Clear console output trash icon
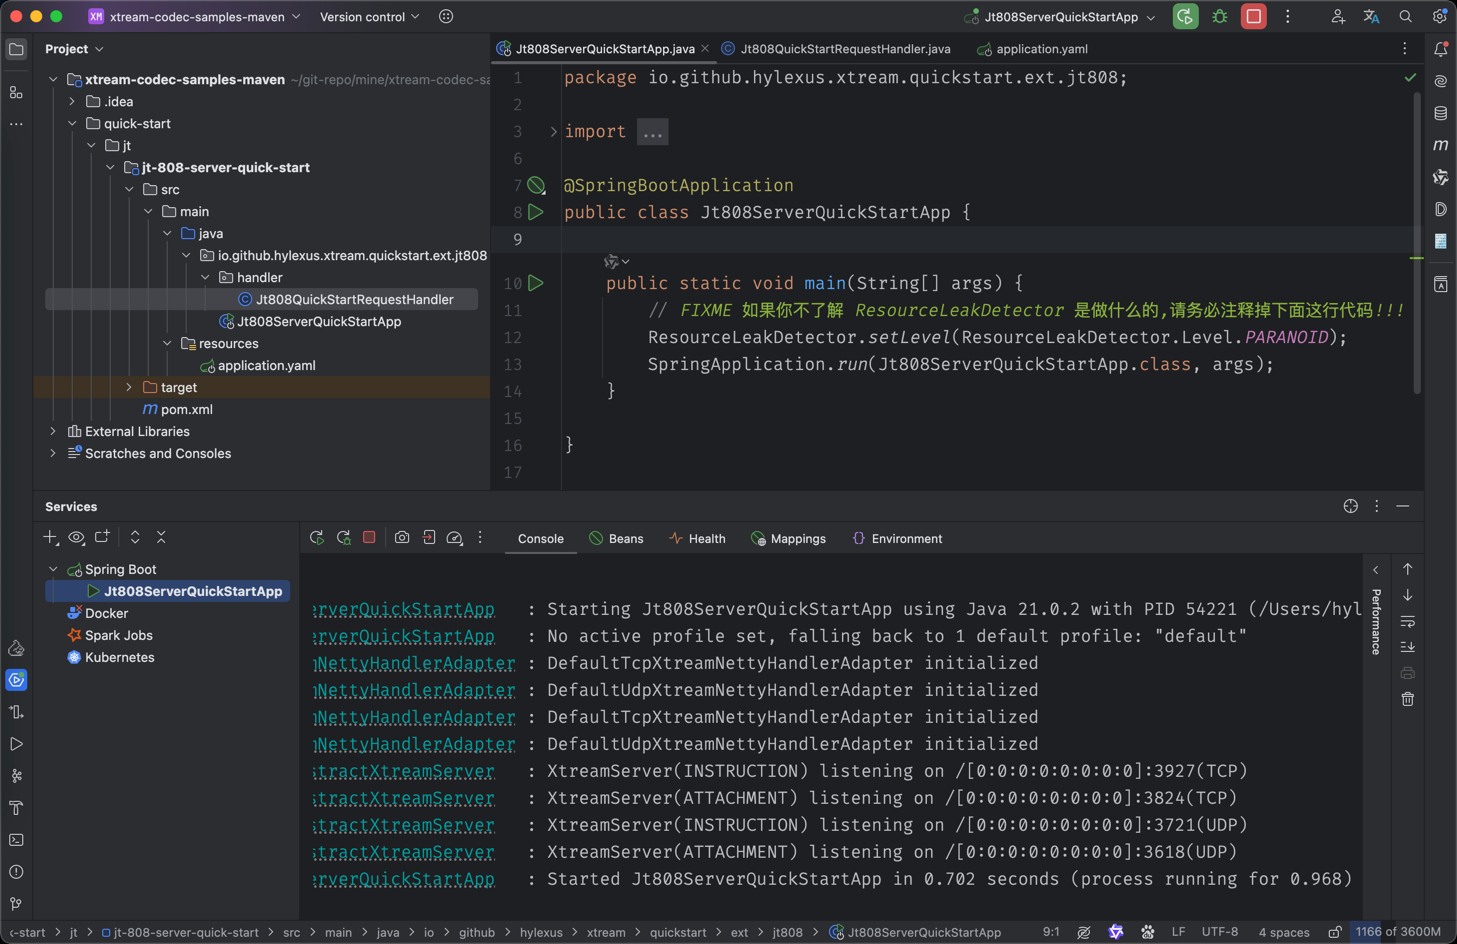The width and height of the screenshot is (1457, 944). [1408, 699]
